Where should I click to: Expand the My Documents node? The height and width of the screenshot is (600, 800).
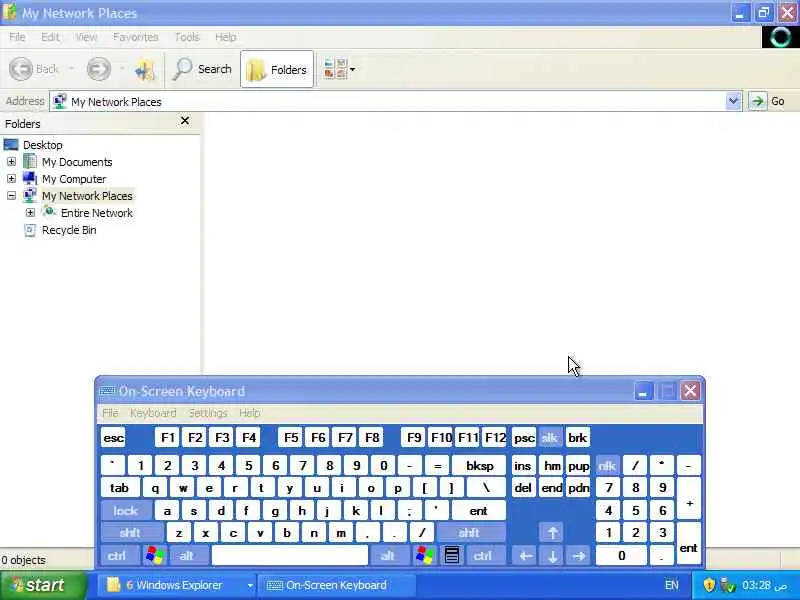11,162
